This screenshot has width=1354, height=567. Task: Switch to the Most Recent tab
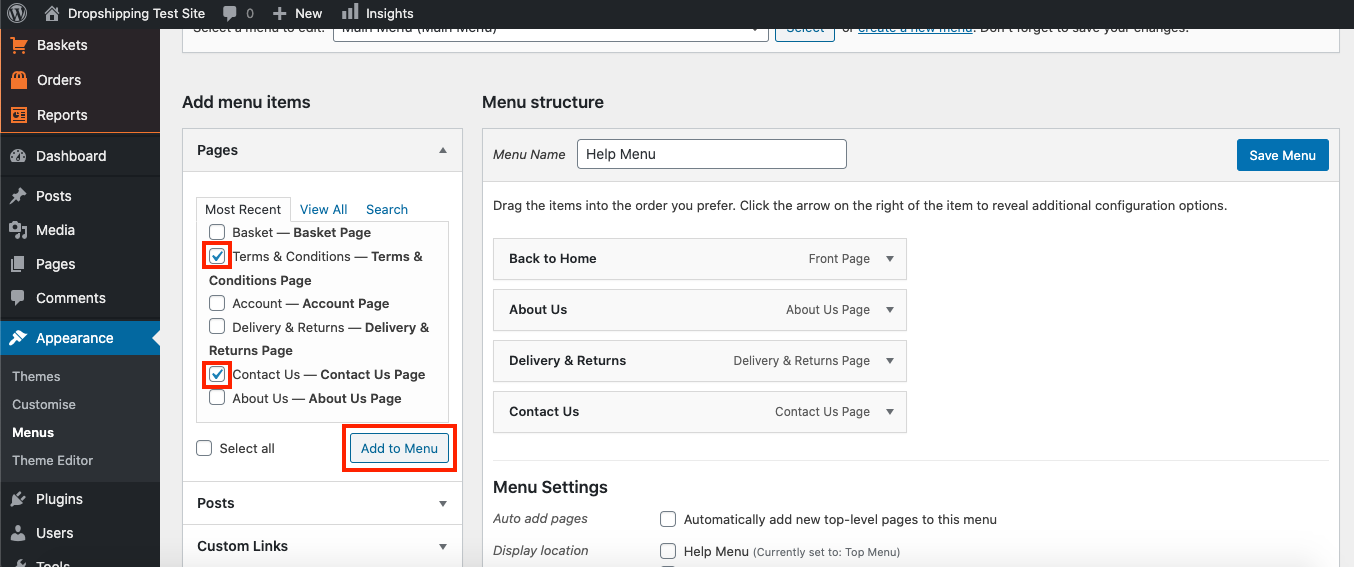pyautogui.click(x=243, y=209)
